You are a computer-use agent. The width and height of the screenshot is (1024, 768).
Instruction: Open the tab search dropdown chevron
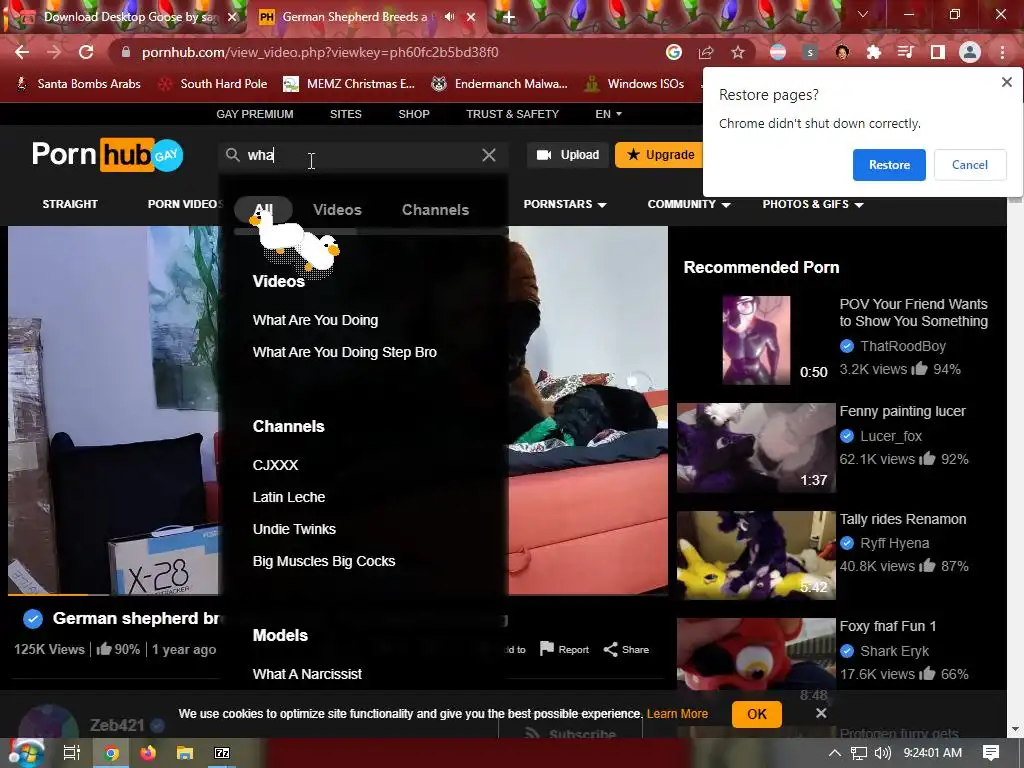[863, 14]
